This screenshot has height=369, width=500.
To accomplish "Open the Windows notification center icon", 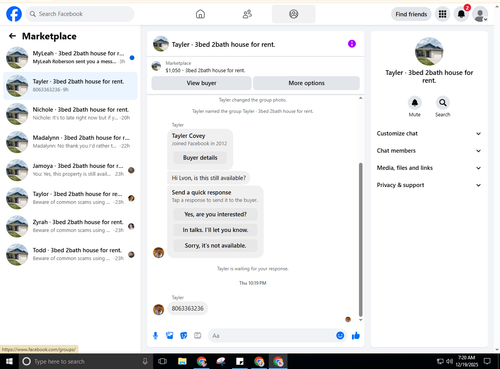I will (487, 361).
